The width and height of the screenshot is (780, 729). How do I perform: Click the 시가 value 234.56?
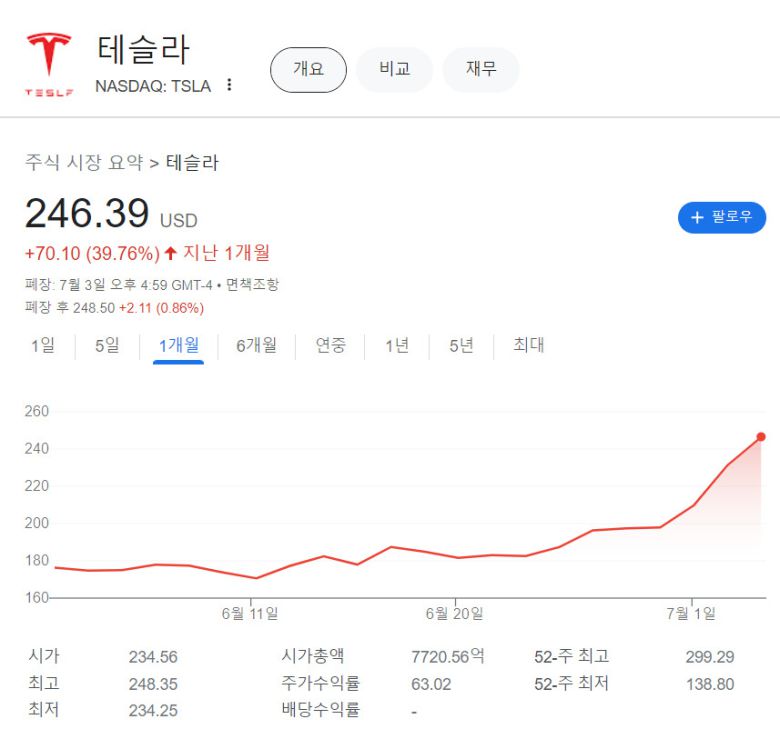(153, 657)
